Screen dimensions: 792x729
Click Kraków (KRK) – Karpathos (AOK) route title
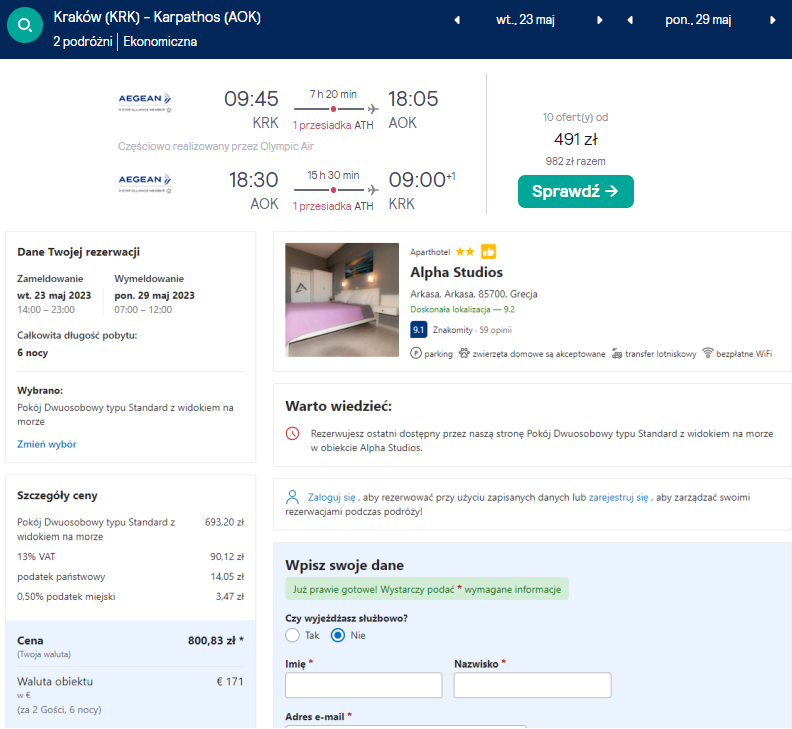tap(157, 17)
